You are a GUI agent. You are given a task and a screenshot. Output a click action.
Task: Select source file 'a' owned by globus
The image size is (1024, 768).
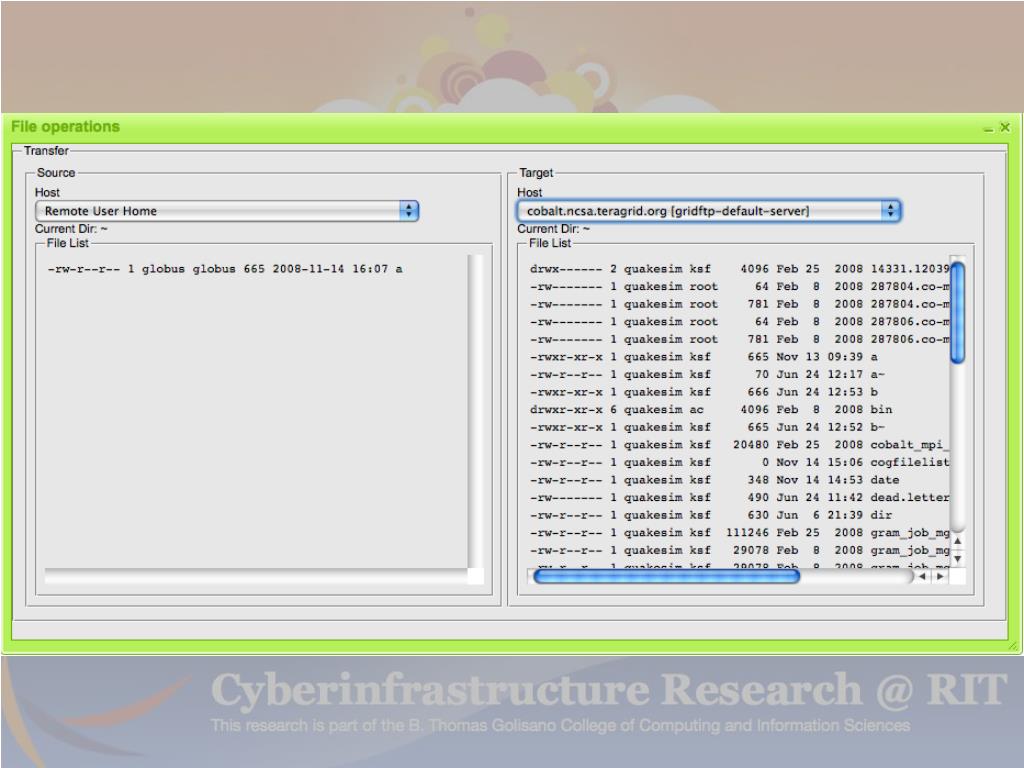pyautogui.click(x=225, y=269)
